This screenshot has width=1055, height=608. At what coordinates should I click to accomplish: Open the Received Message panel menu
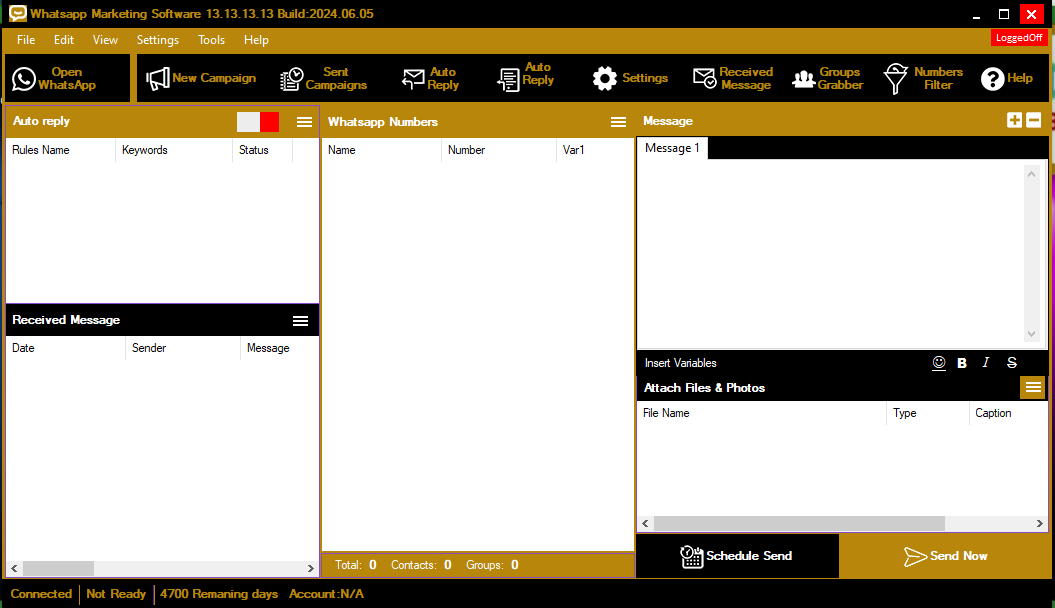[x=300, y=321]
